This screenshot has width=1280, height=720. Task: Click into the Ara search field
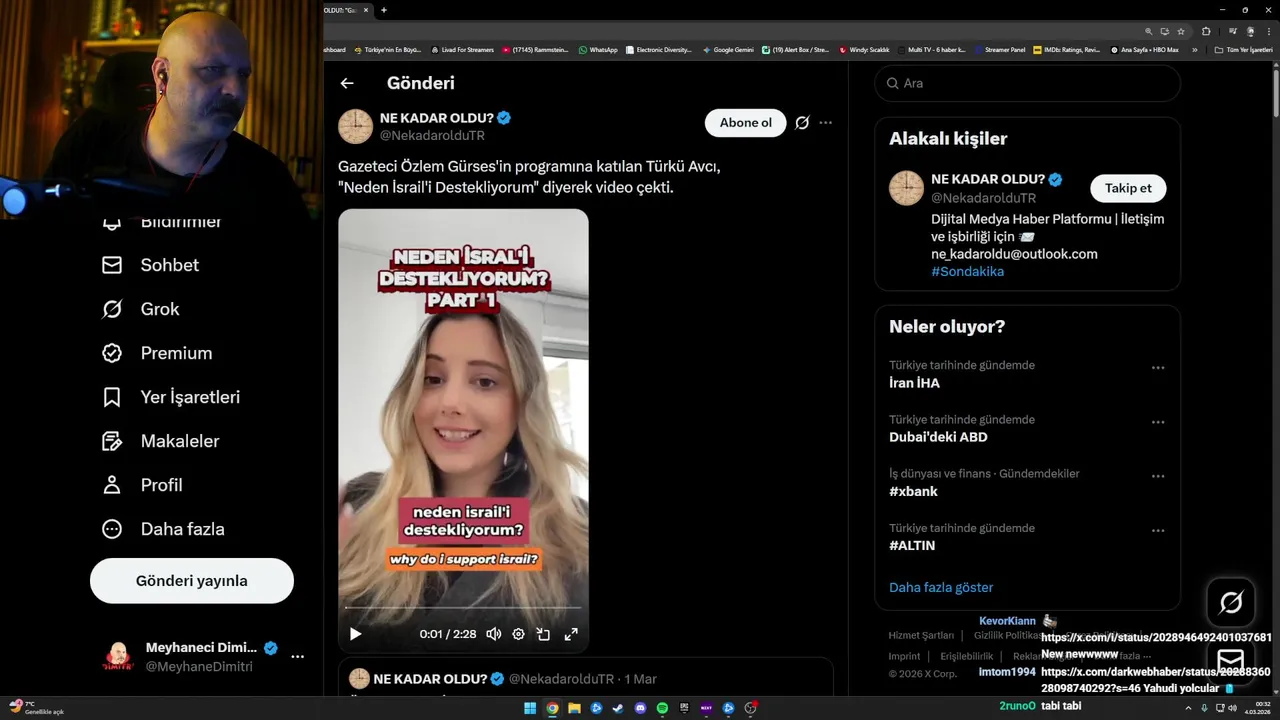pos(1028,83)
